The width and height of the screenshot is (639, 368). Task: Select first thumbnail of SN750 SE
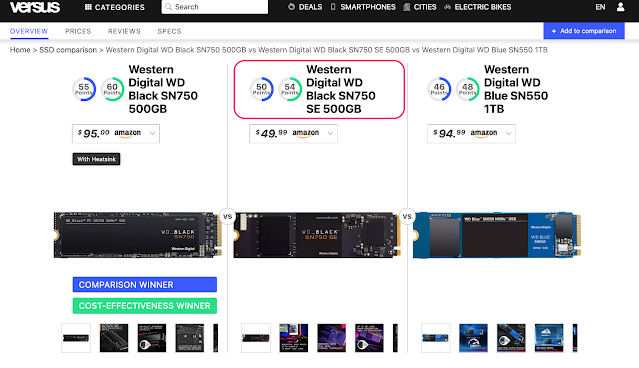256,338
